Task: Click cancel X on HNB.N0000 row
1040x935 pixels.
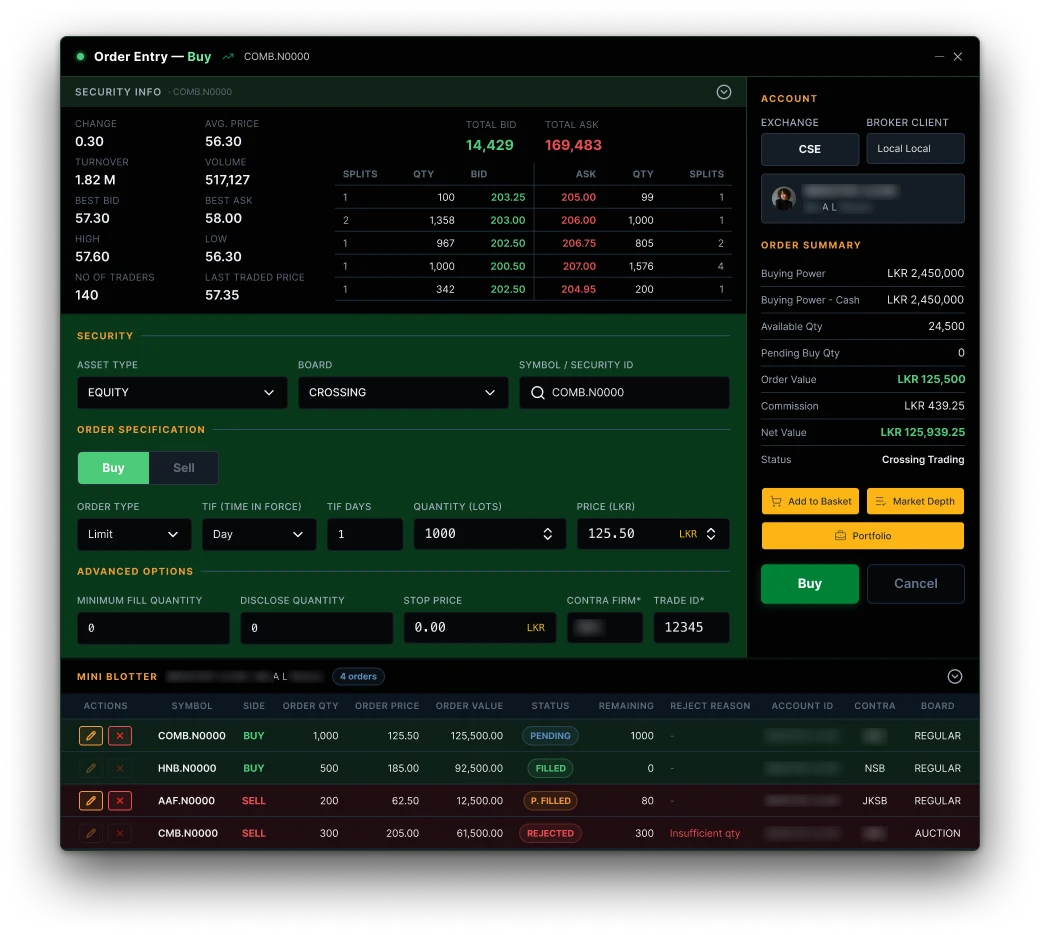Action: (x=119, y=768)
